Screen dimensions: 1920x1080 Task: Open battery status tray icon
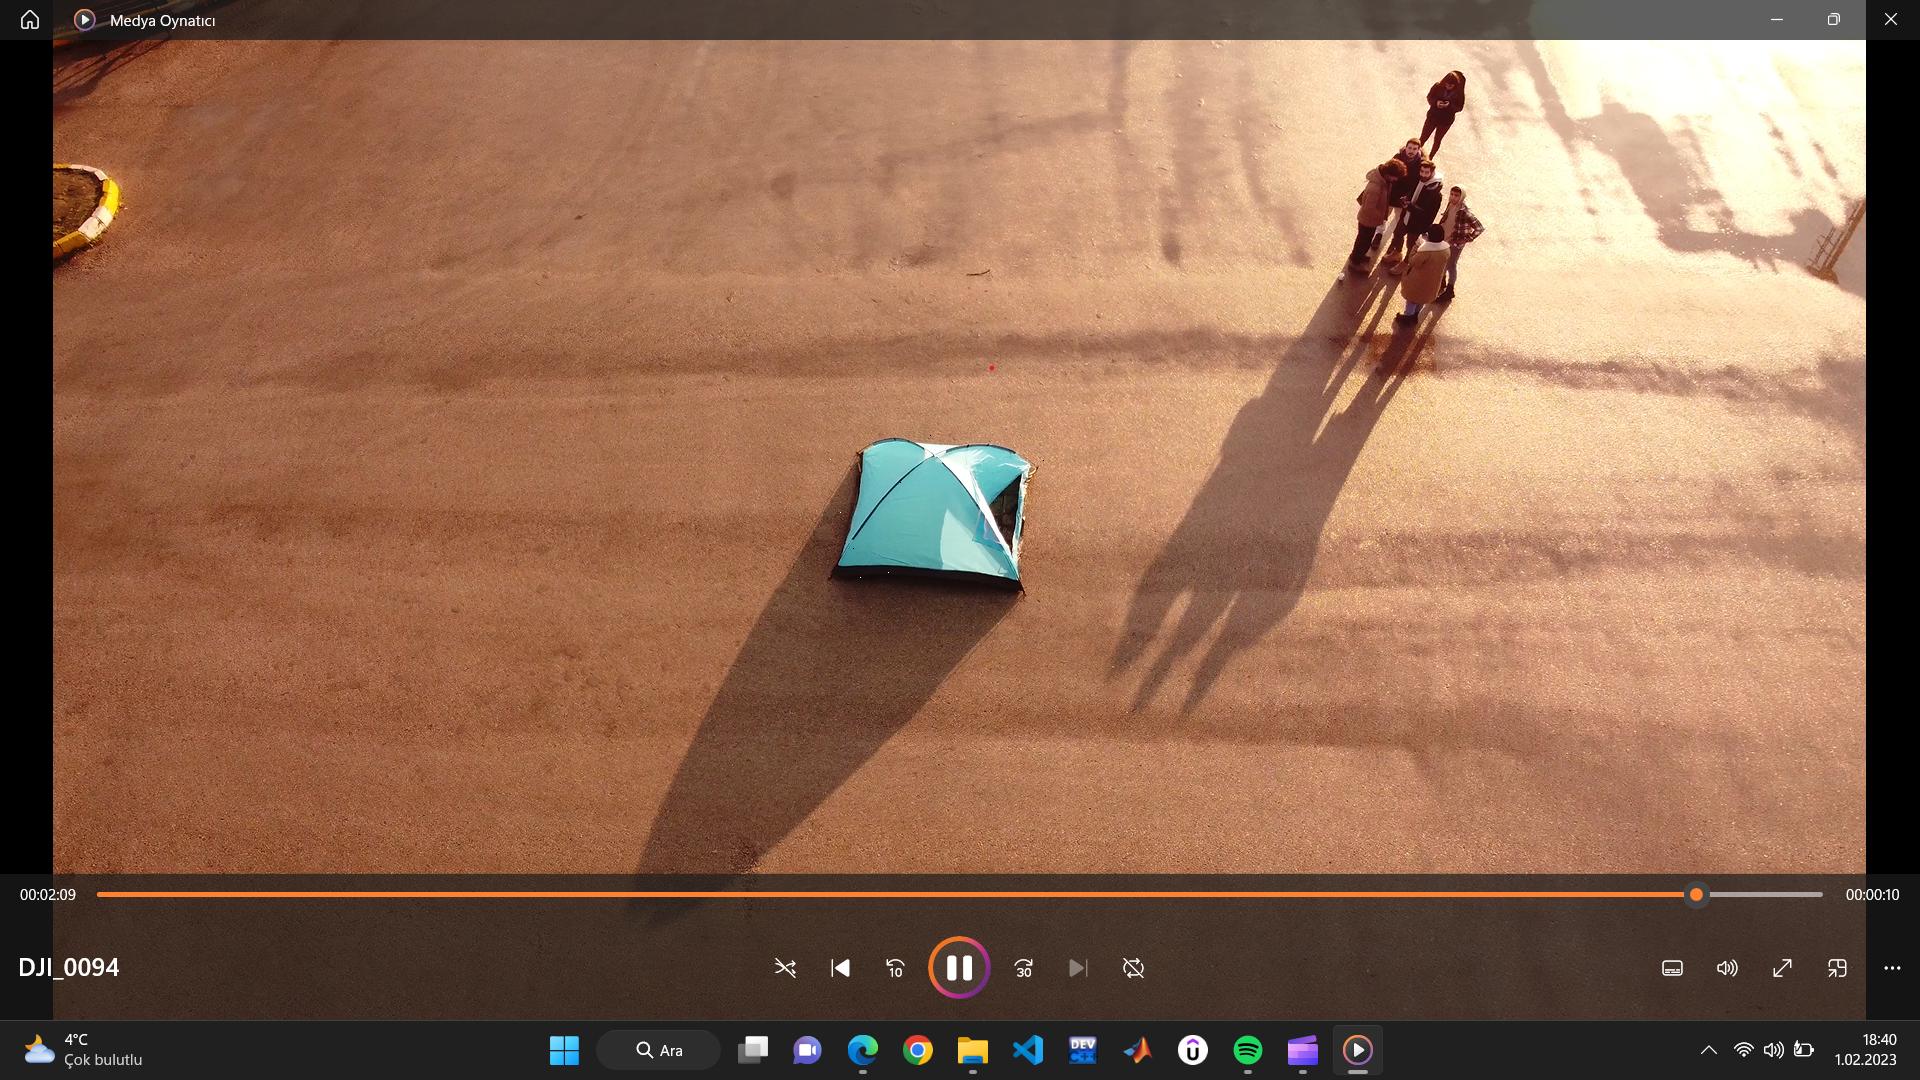click(x=1804, y=1050)
